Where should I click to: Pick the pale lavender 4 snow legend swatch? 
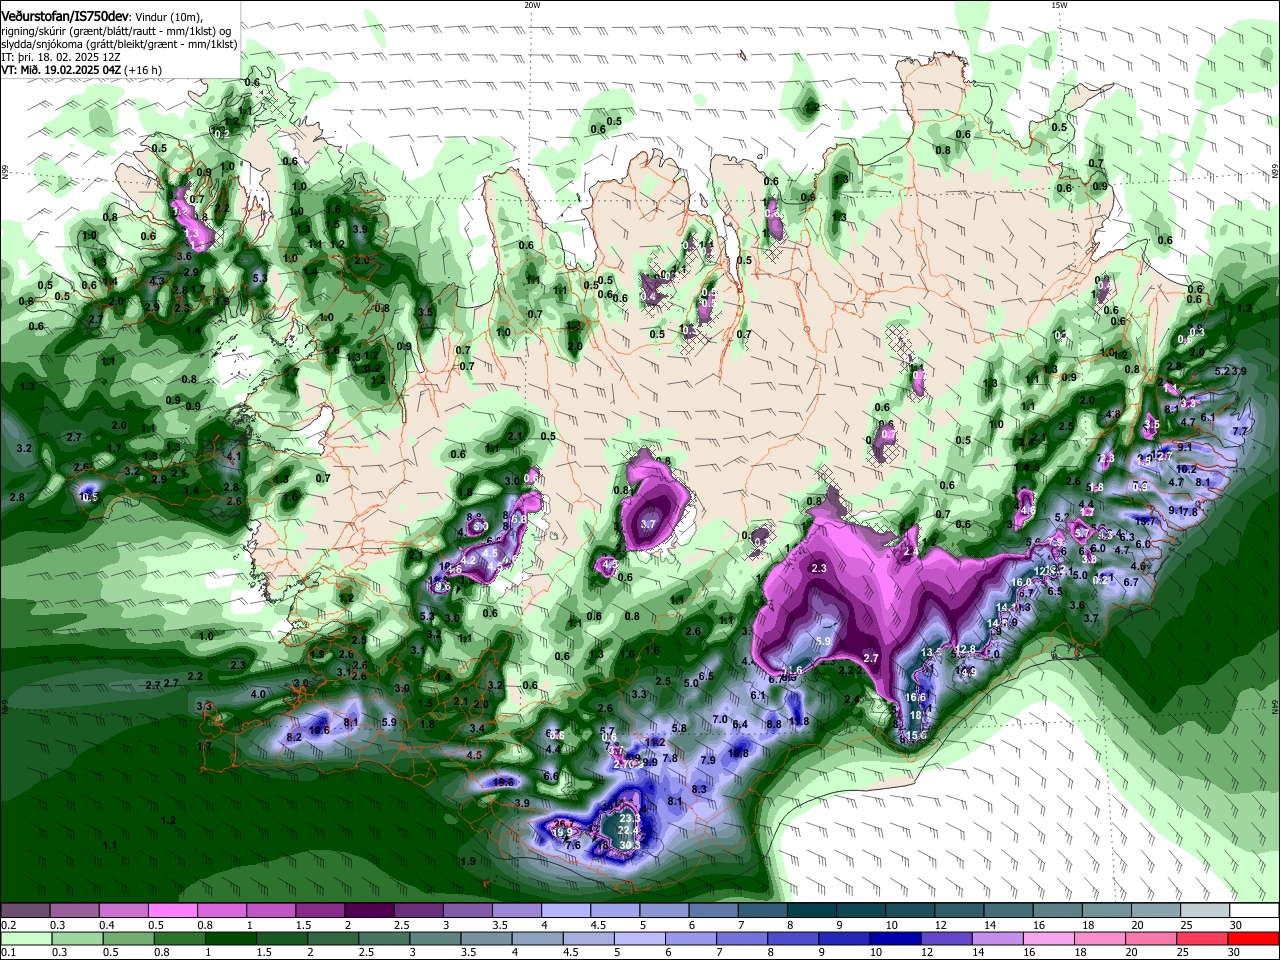point(565,910)
